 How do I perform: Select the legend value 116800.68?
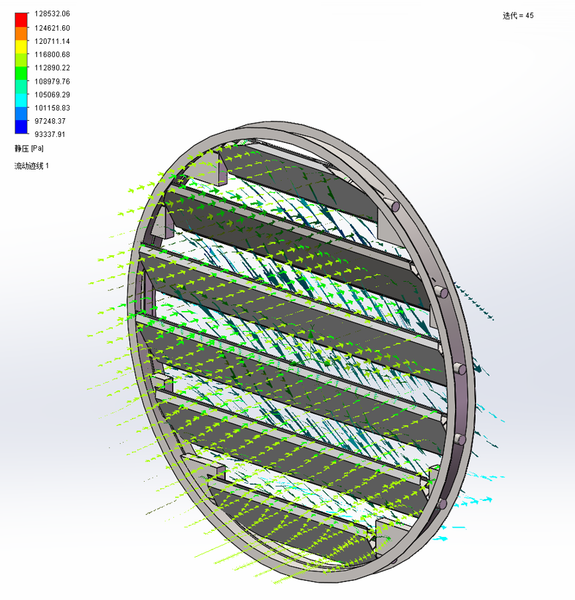point(52,54)
